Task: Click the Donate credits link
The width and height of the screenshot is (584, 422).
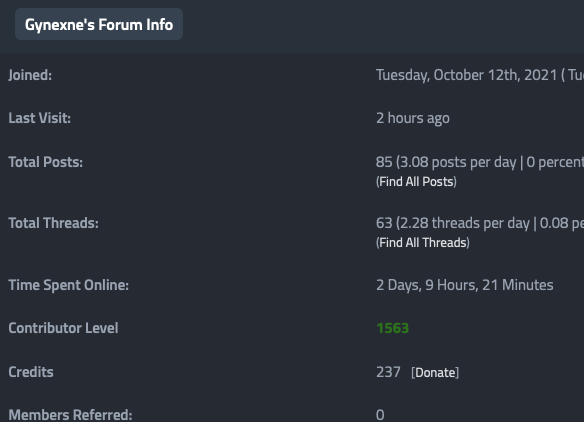Action: point(435,372)
